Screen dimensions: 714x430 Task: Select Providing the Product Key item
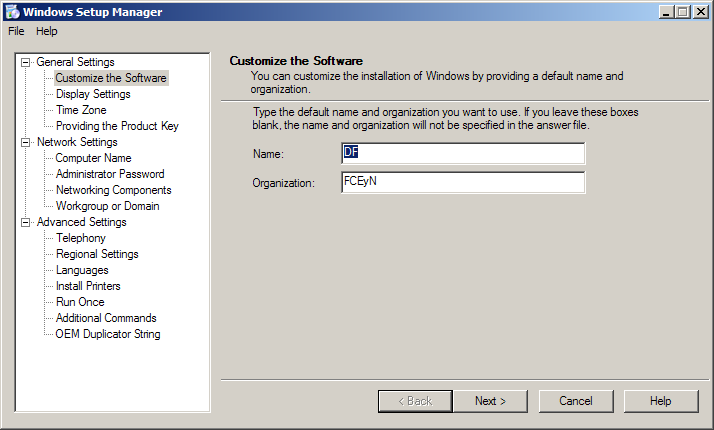(117, 126)
